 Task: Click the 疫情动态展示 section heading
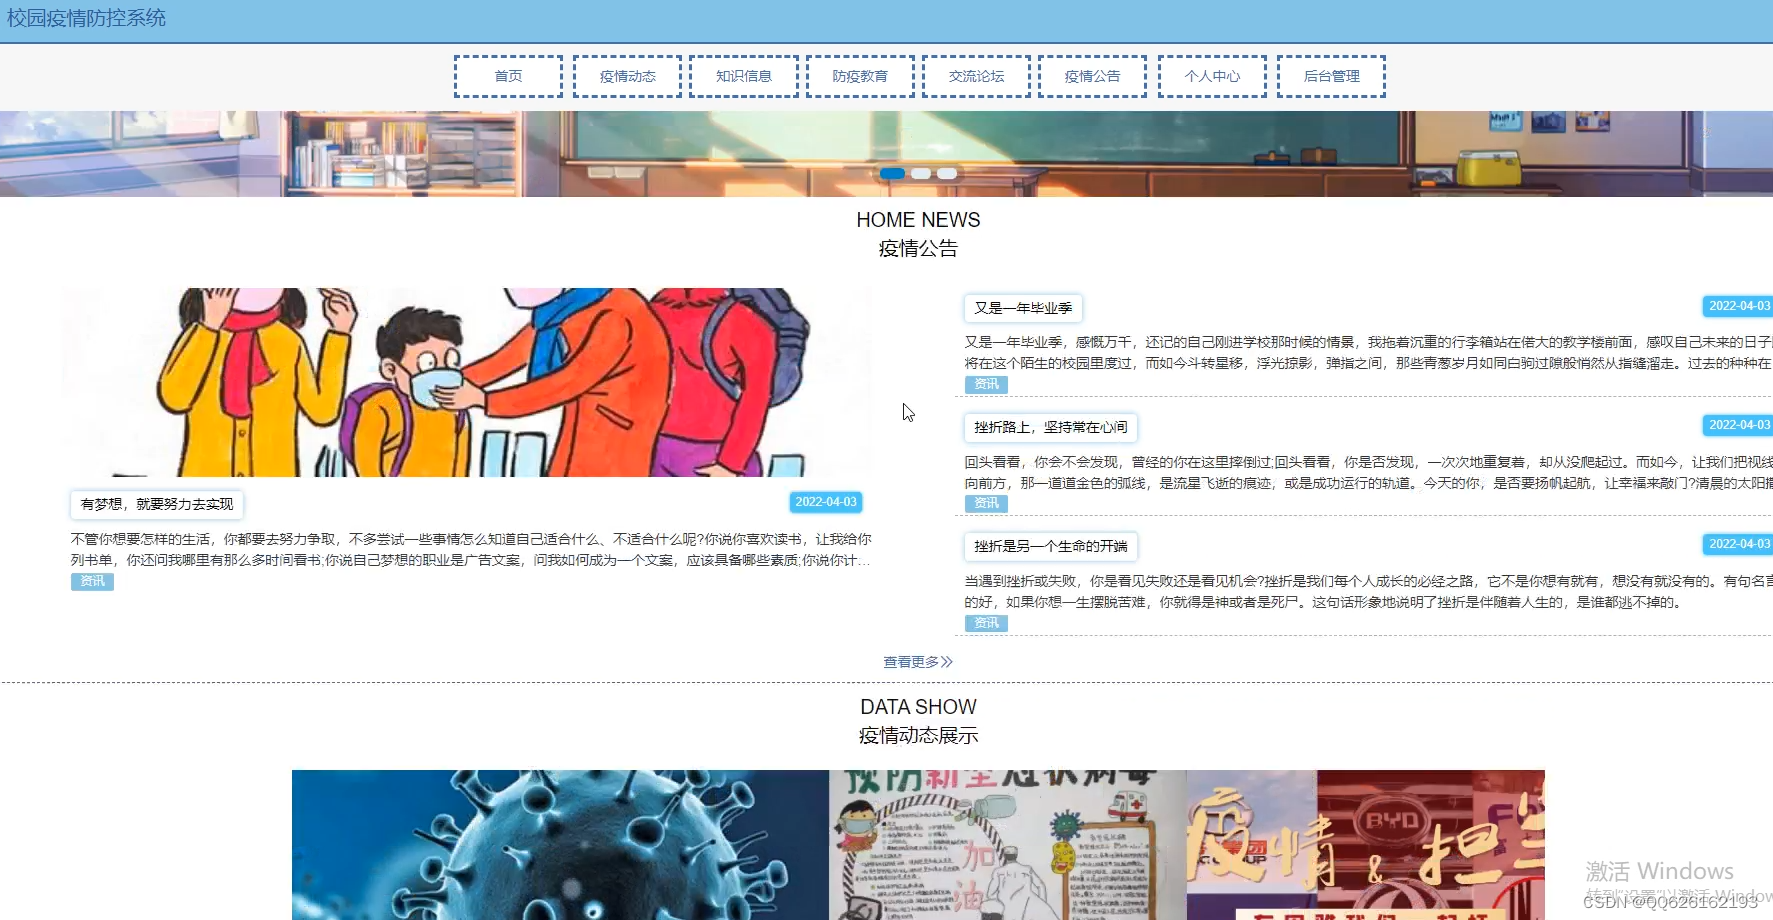coord(918,736)
